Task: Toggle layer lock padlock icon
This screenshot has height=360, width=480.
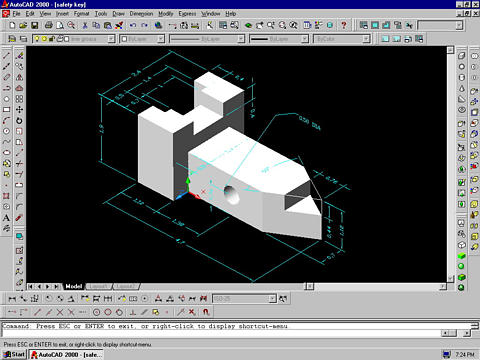Action: coord(52,39)
